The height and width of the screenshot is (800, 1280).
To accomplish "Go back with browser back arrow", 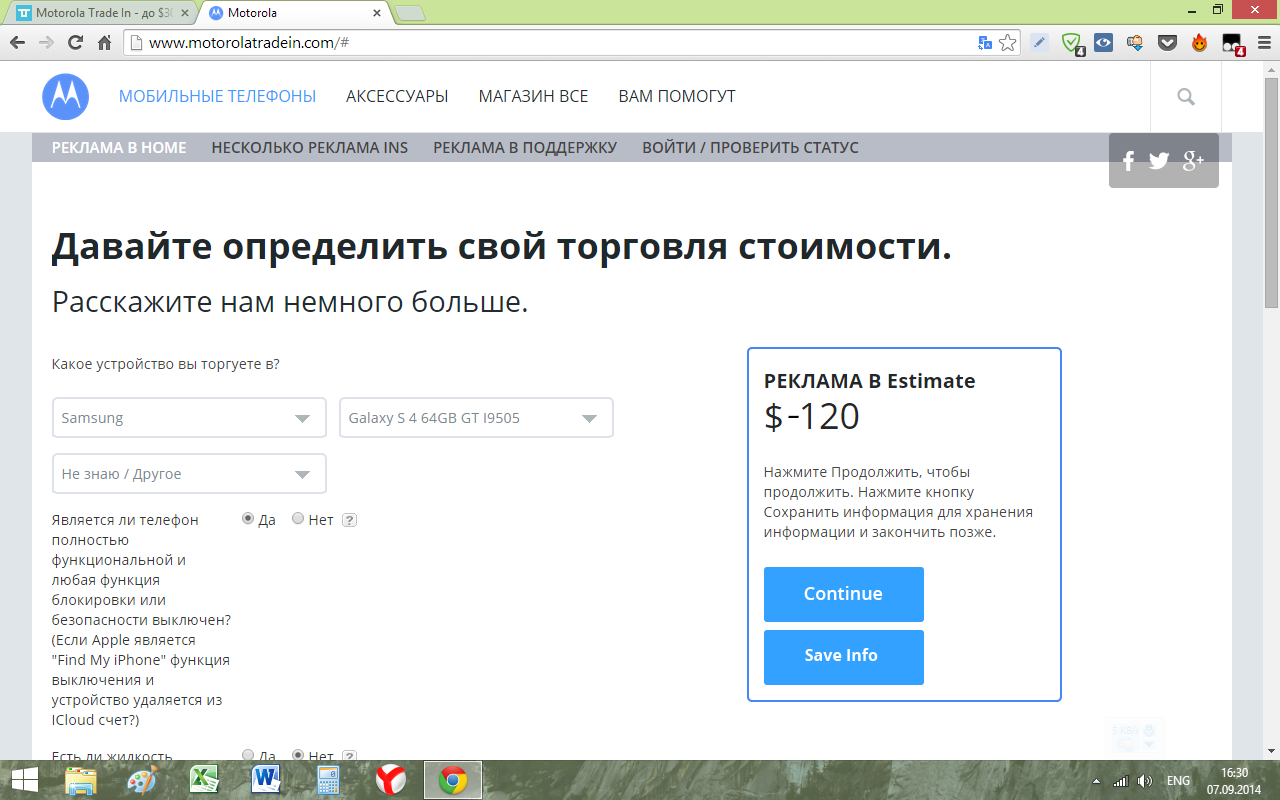I will coord(17,43).
